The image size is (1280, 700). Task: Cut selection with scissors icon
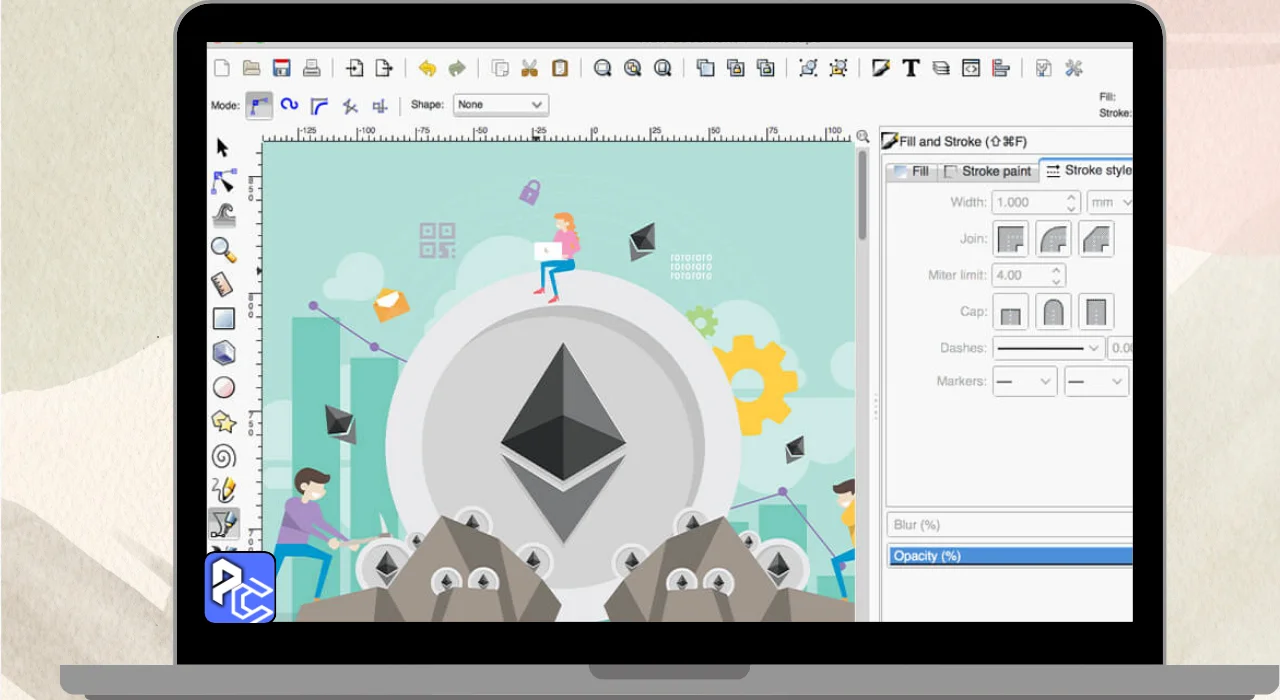pos(530,68)
